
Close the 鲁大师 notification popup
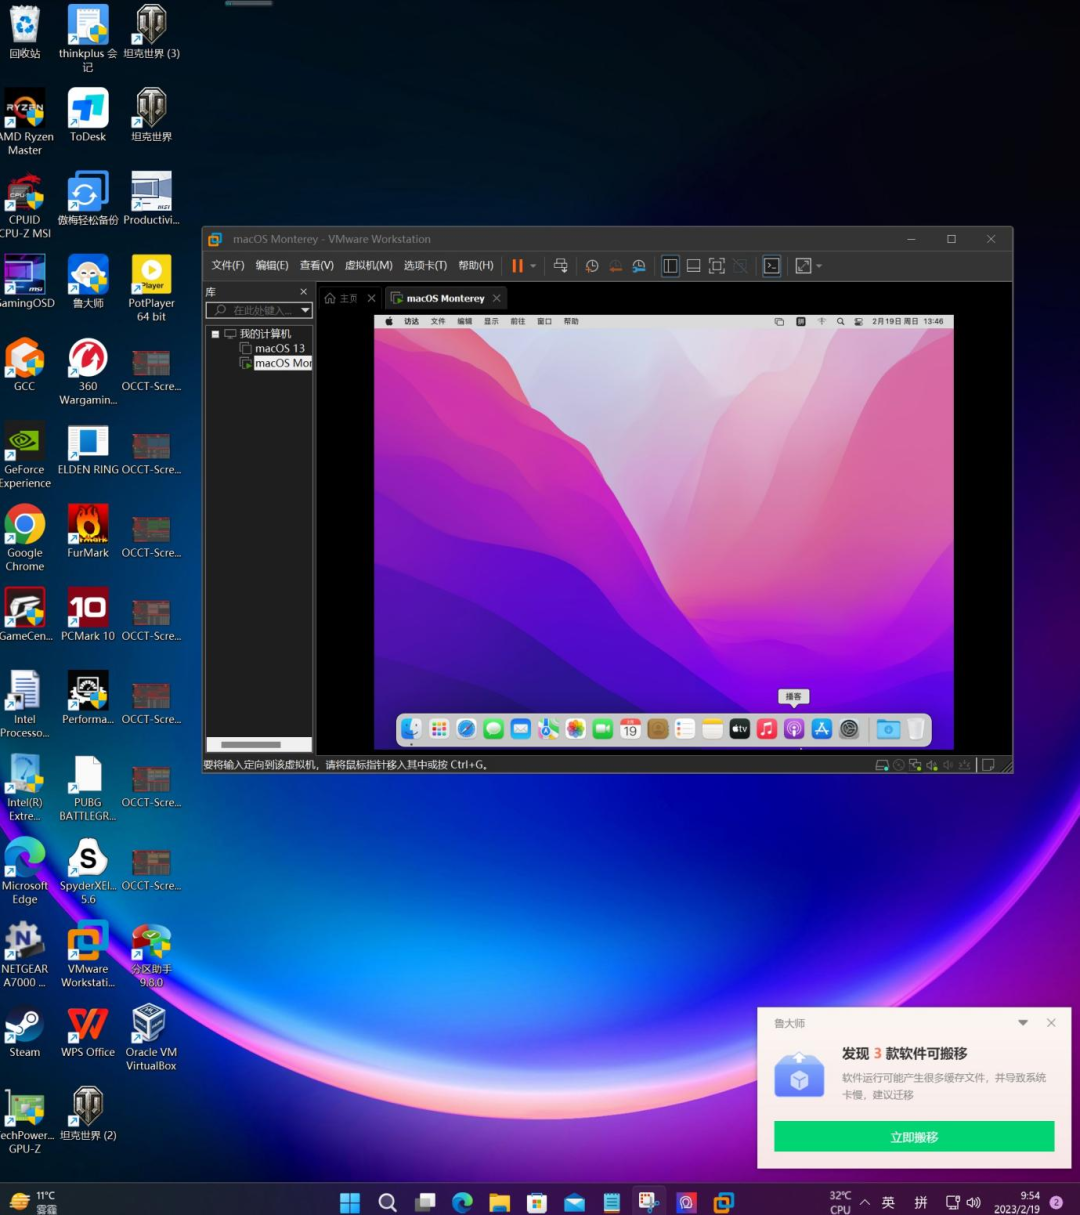click(x=1051, y=1023)
